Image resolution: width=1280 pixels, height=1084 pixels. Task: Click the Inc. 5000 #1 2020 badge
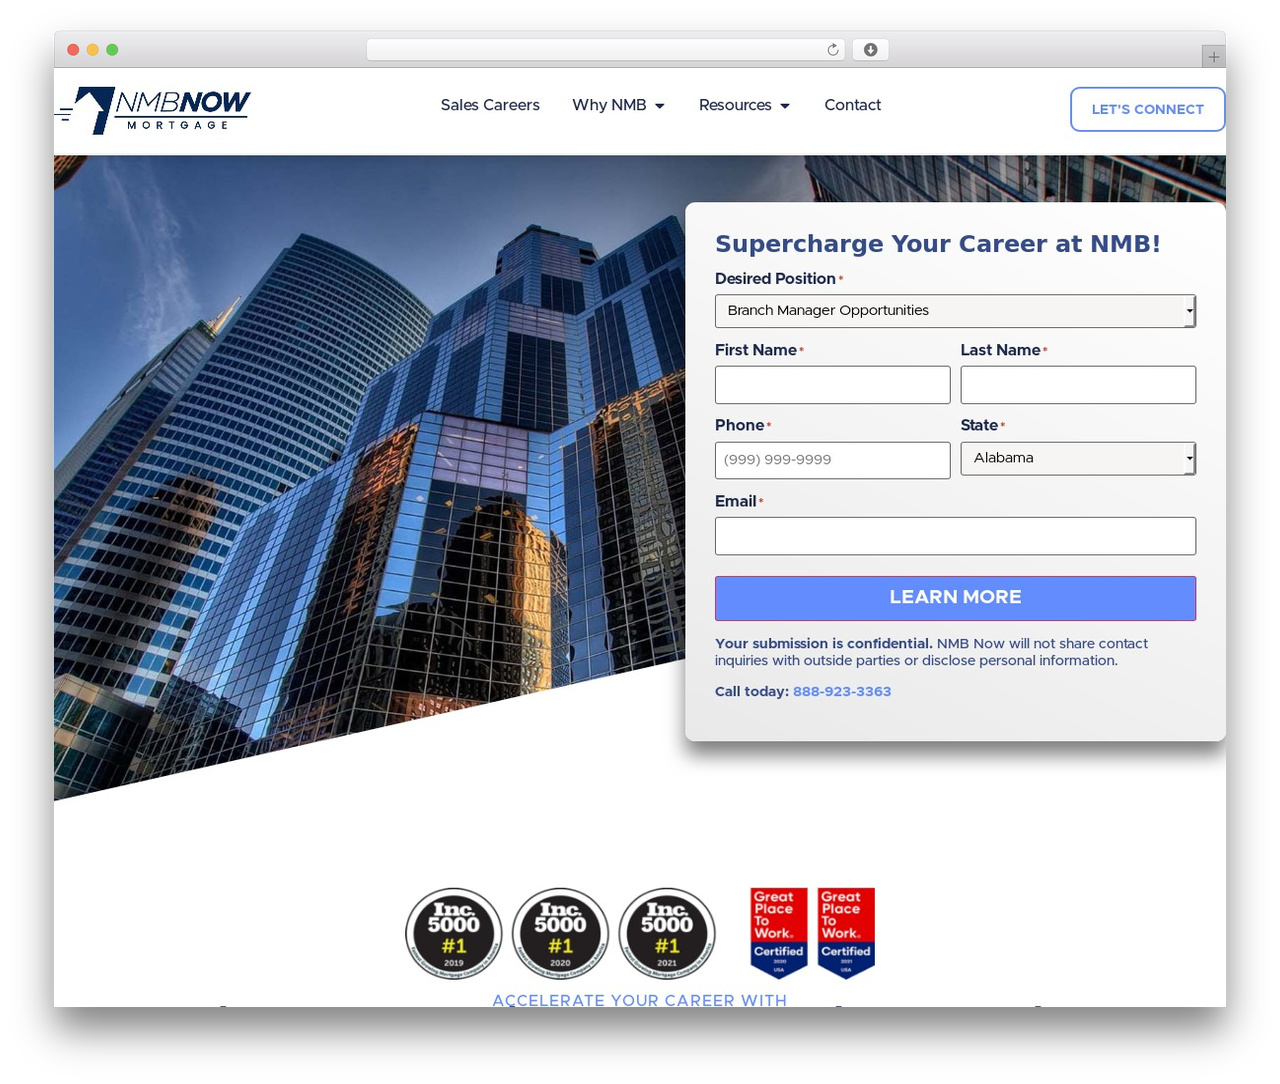560,934
